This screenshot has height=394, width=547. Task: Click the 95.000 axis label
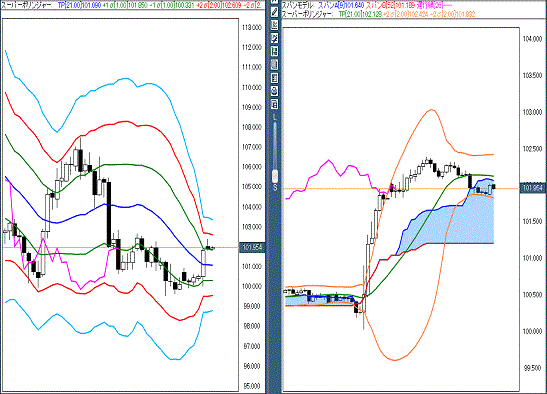click(x=252, y=386)
